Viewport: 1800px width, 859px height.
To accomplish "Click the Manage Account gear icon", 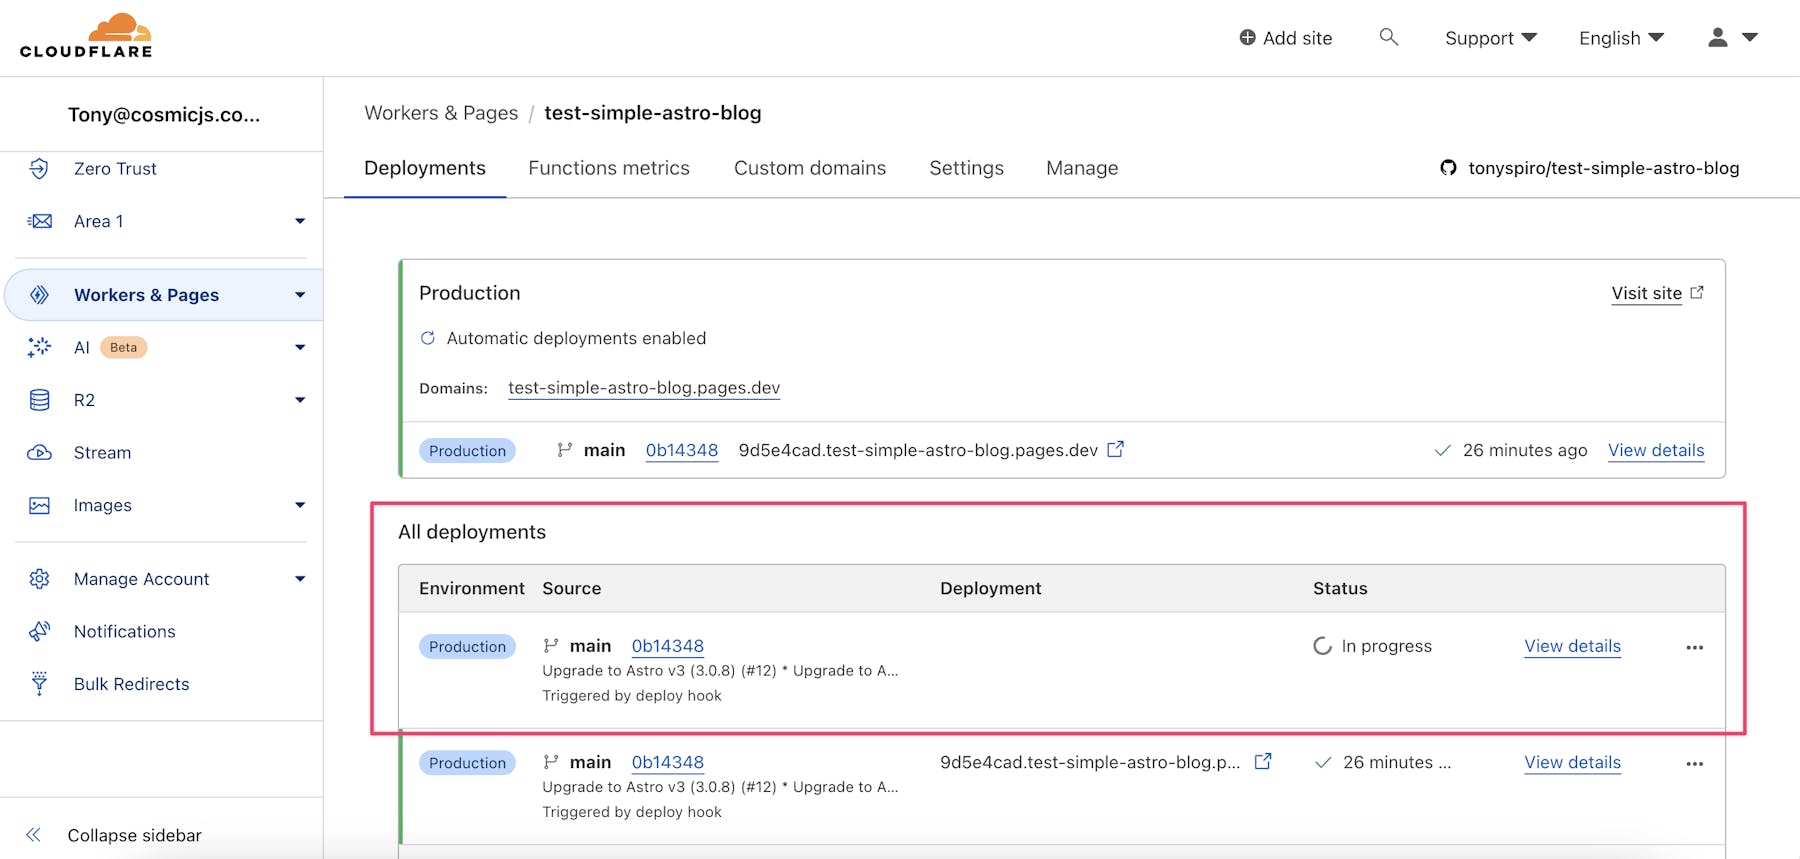I will tap(39, 579).
